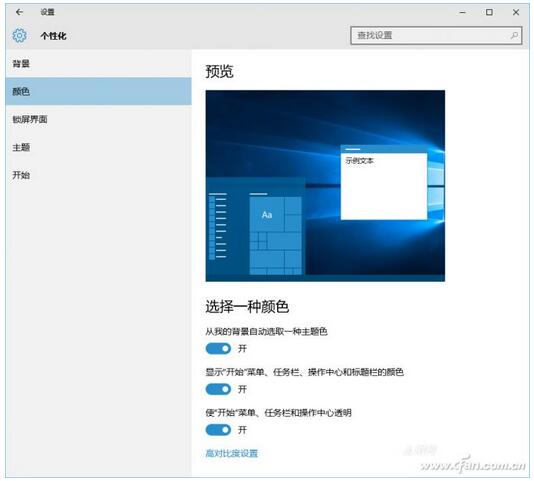Screen dimensions: 534x481
Task: Go back with the arrow icon
Action: click(19, 12)
